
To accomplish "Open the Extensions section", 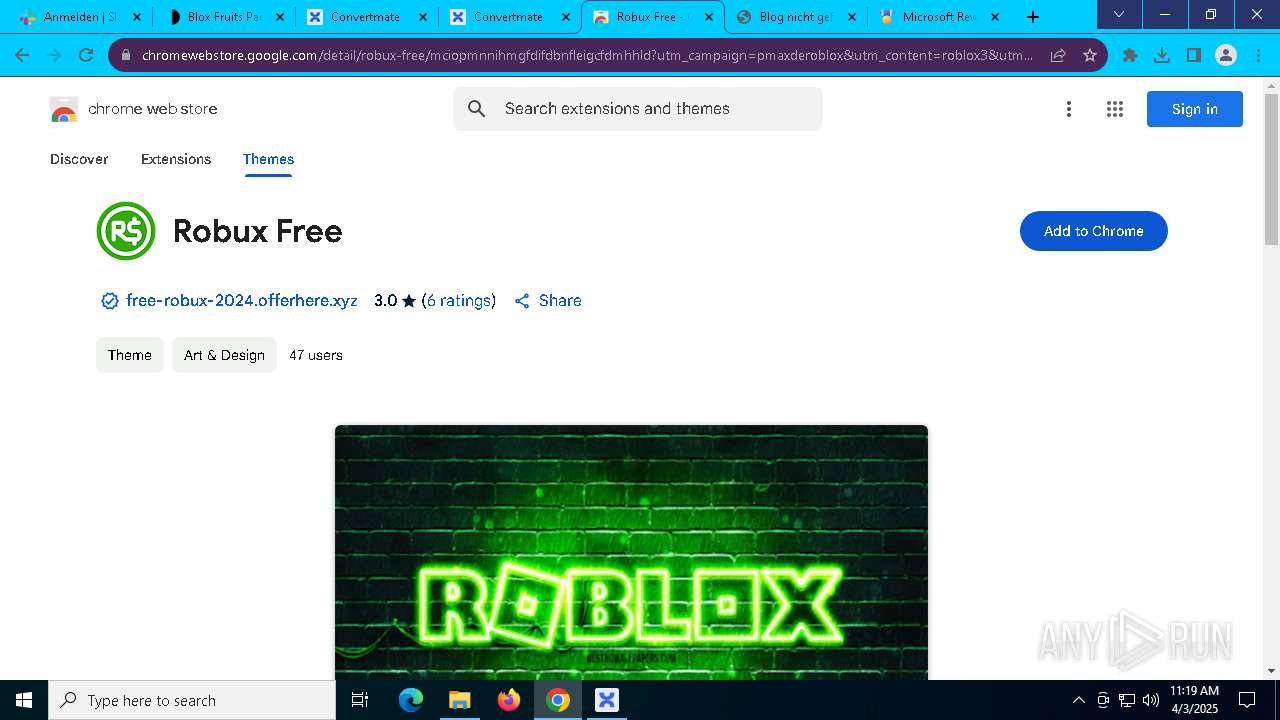I will point(176,159).
